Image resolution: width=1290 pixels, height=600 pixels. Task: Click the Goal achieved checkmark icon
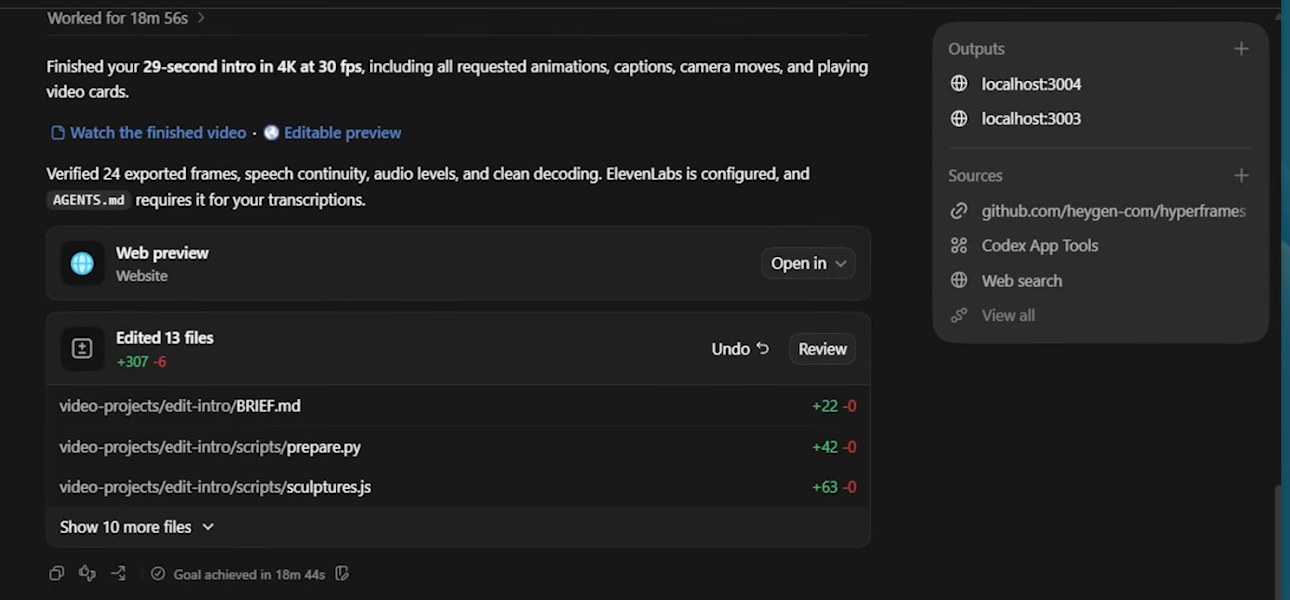(157, 574)
